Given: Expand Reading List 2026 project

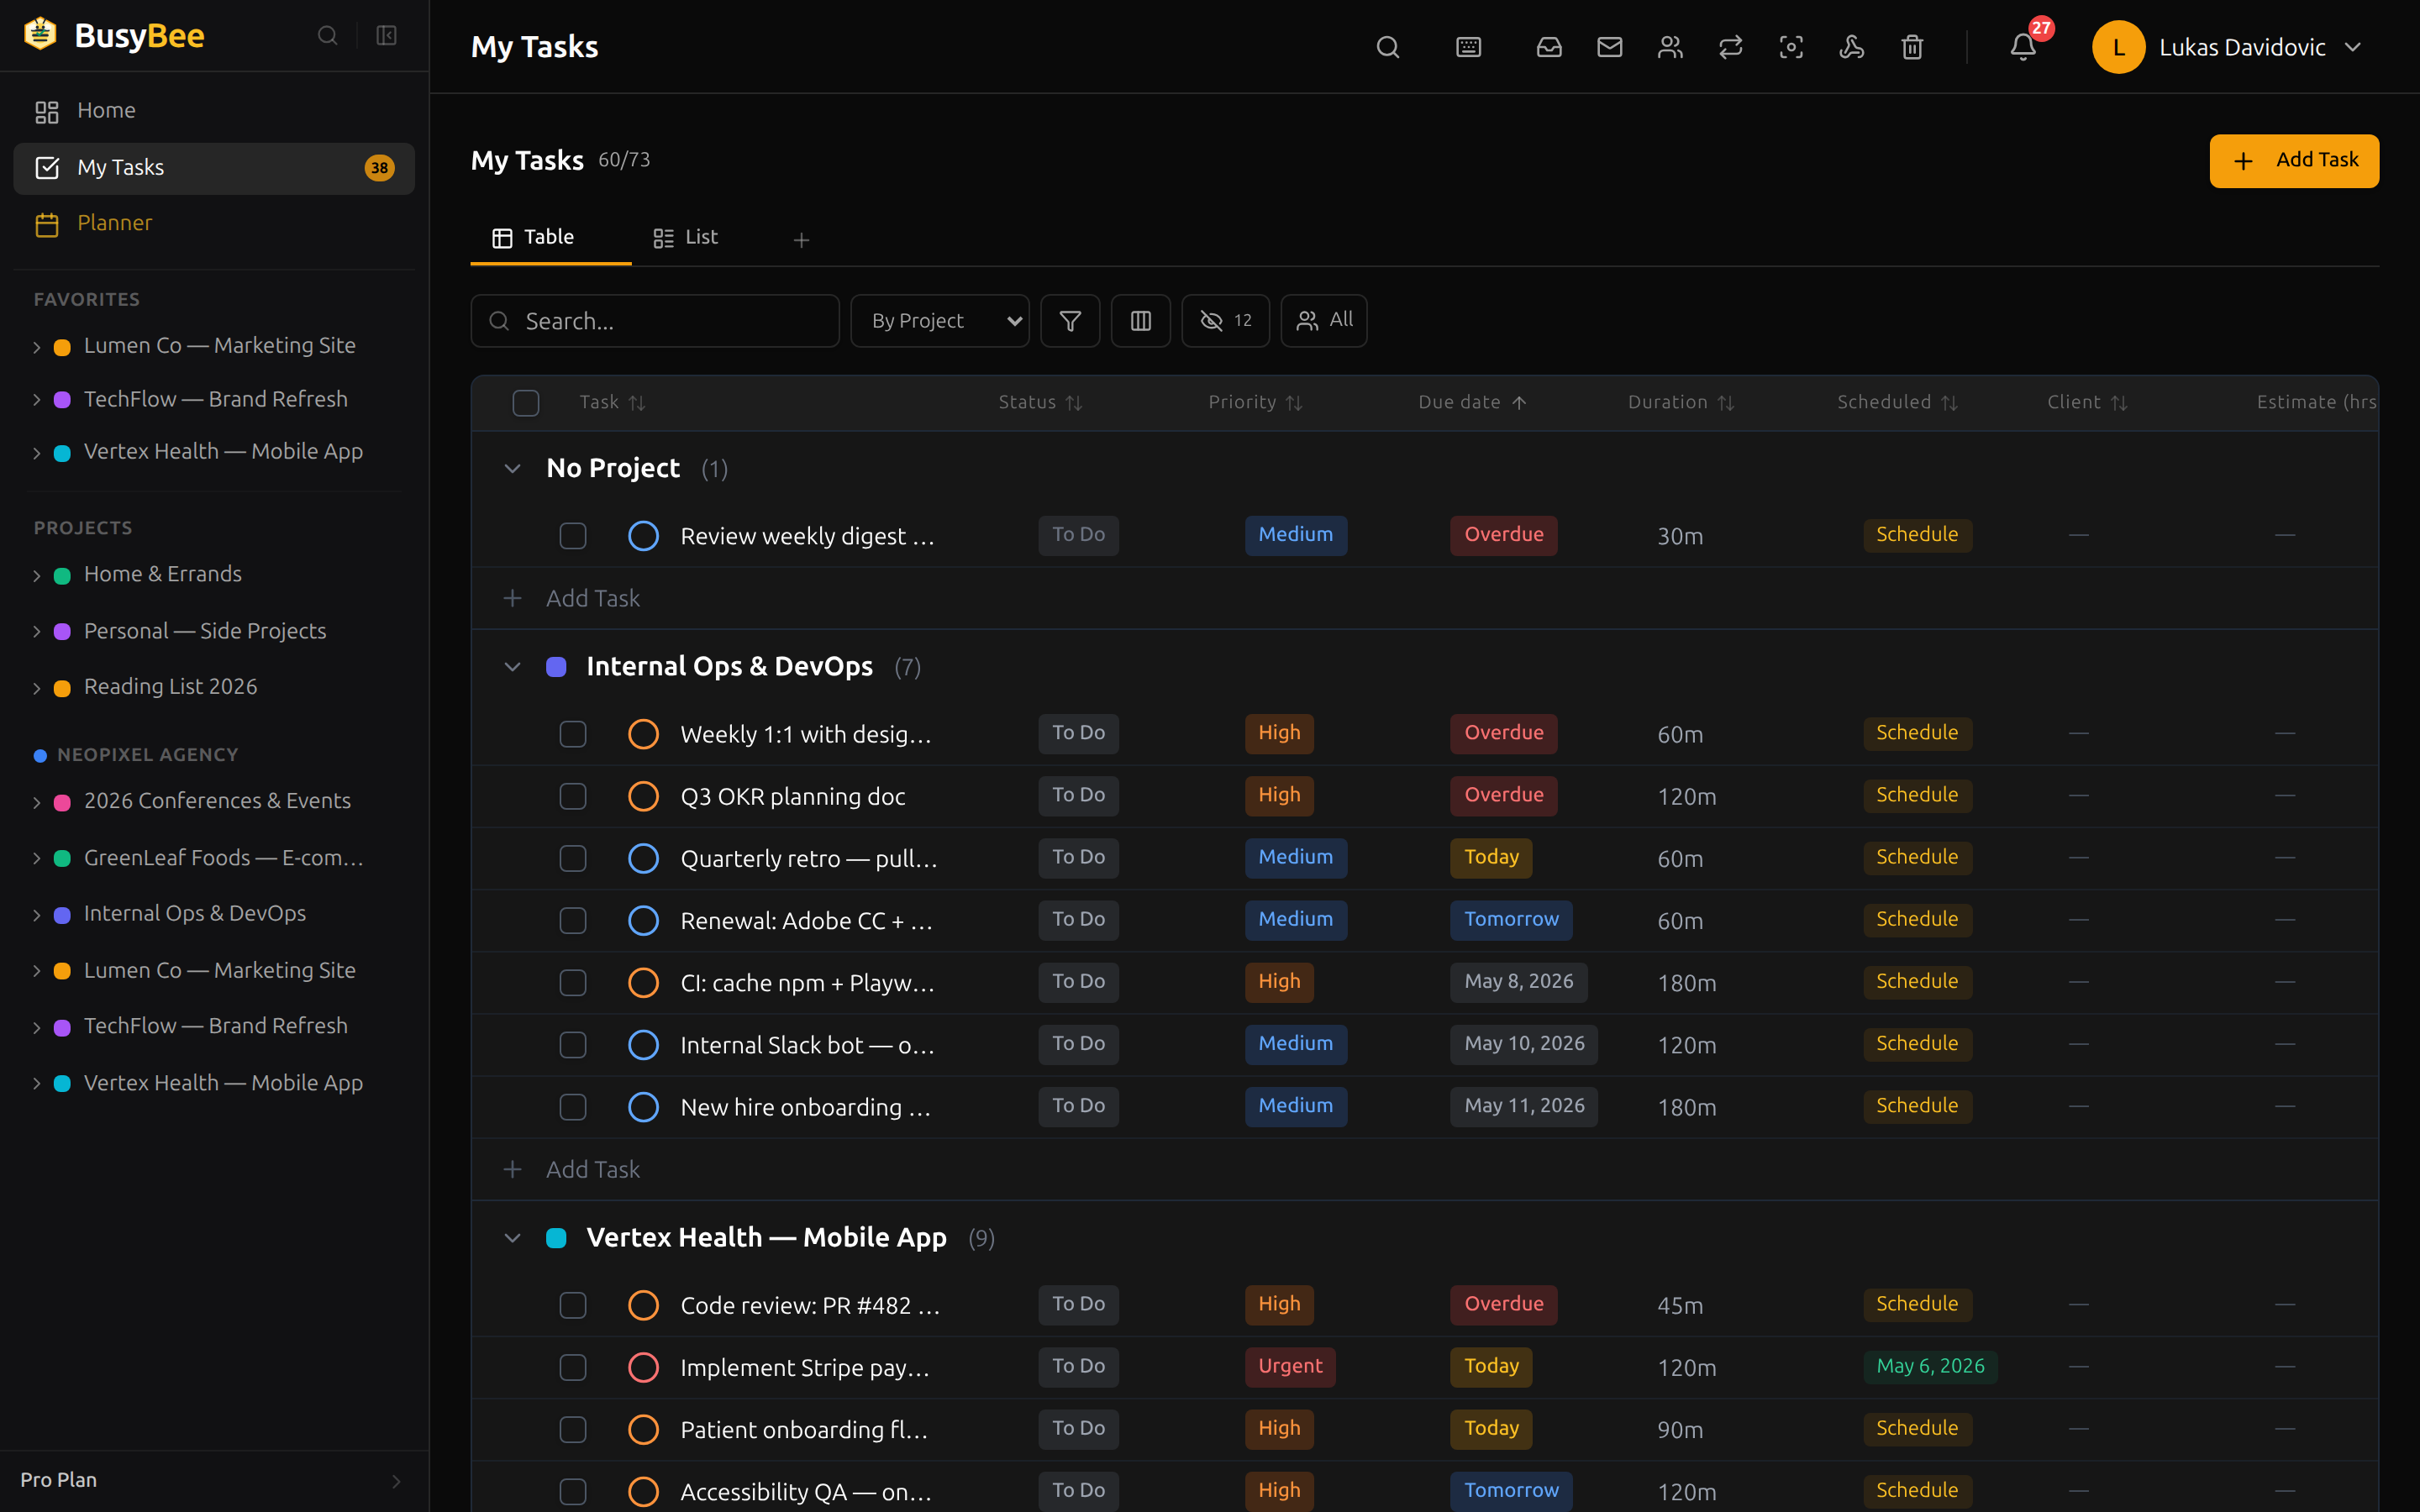Looking at the screenshot, I should (x=37, y=688).
